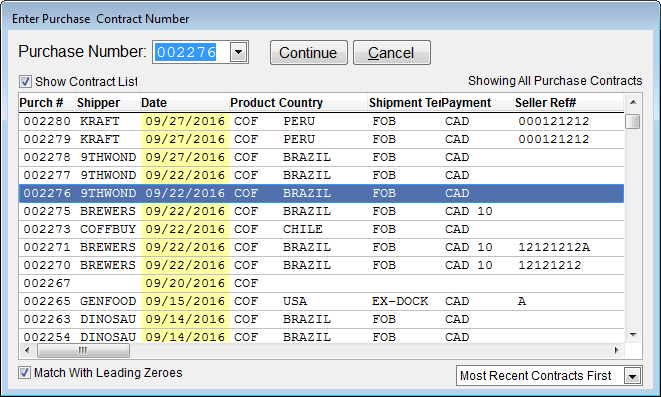Click the horizontal scrollbar right arrow
The height and width of the screenshot is (397, 661).
(617, 350)
